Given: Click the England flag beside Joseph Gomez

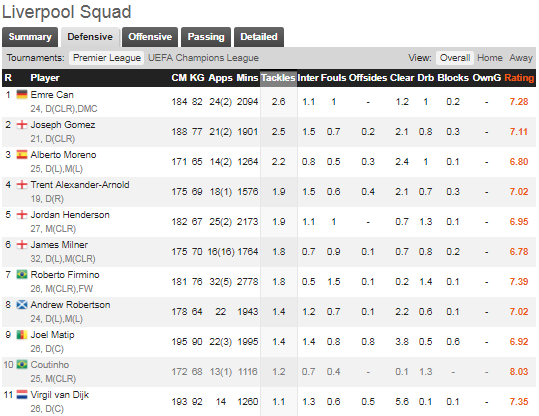Looking at the screenshot, I should [22, 125].
